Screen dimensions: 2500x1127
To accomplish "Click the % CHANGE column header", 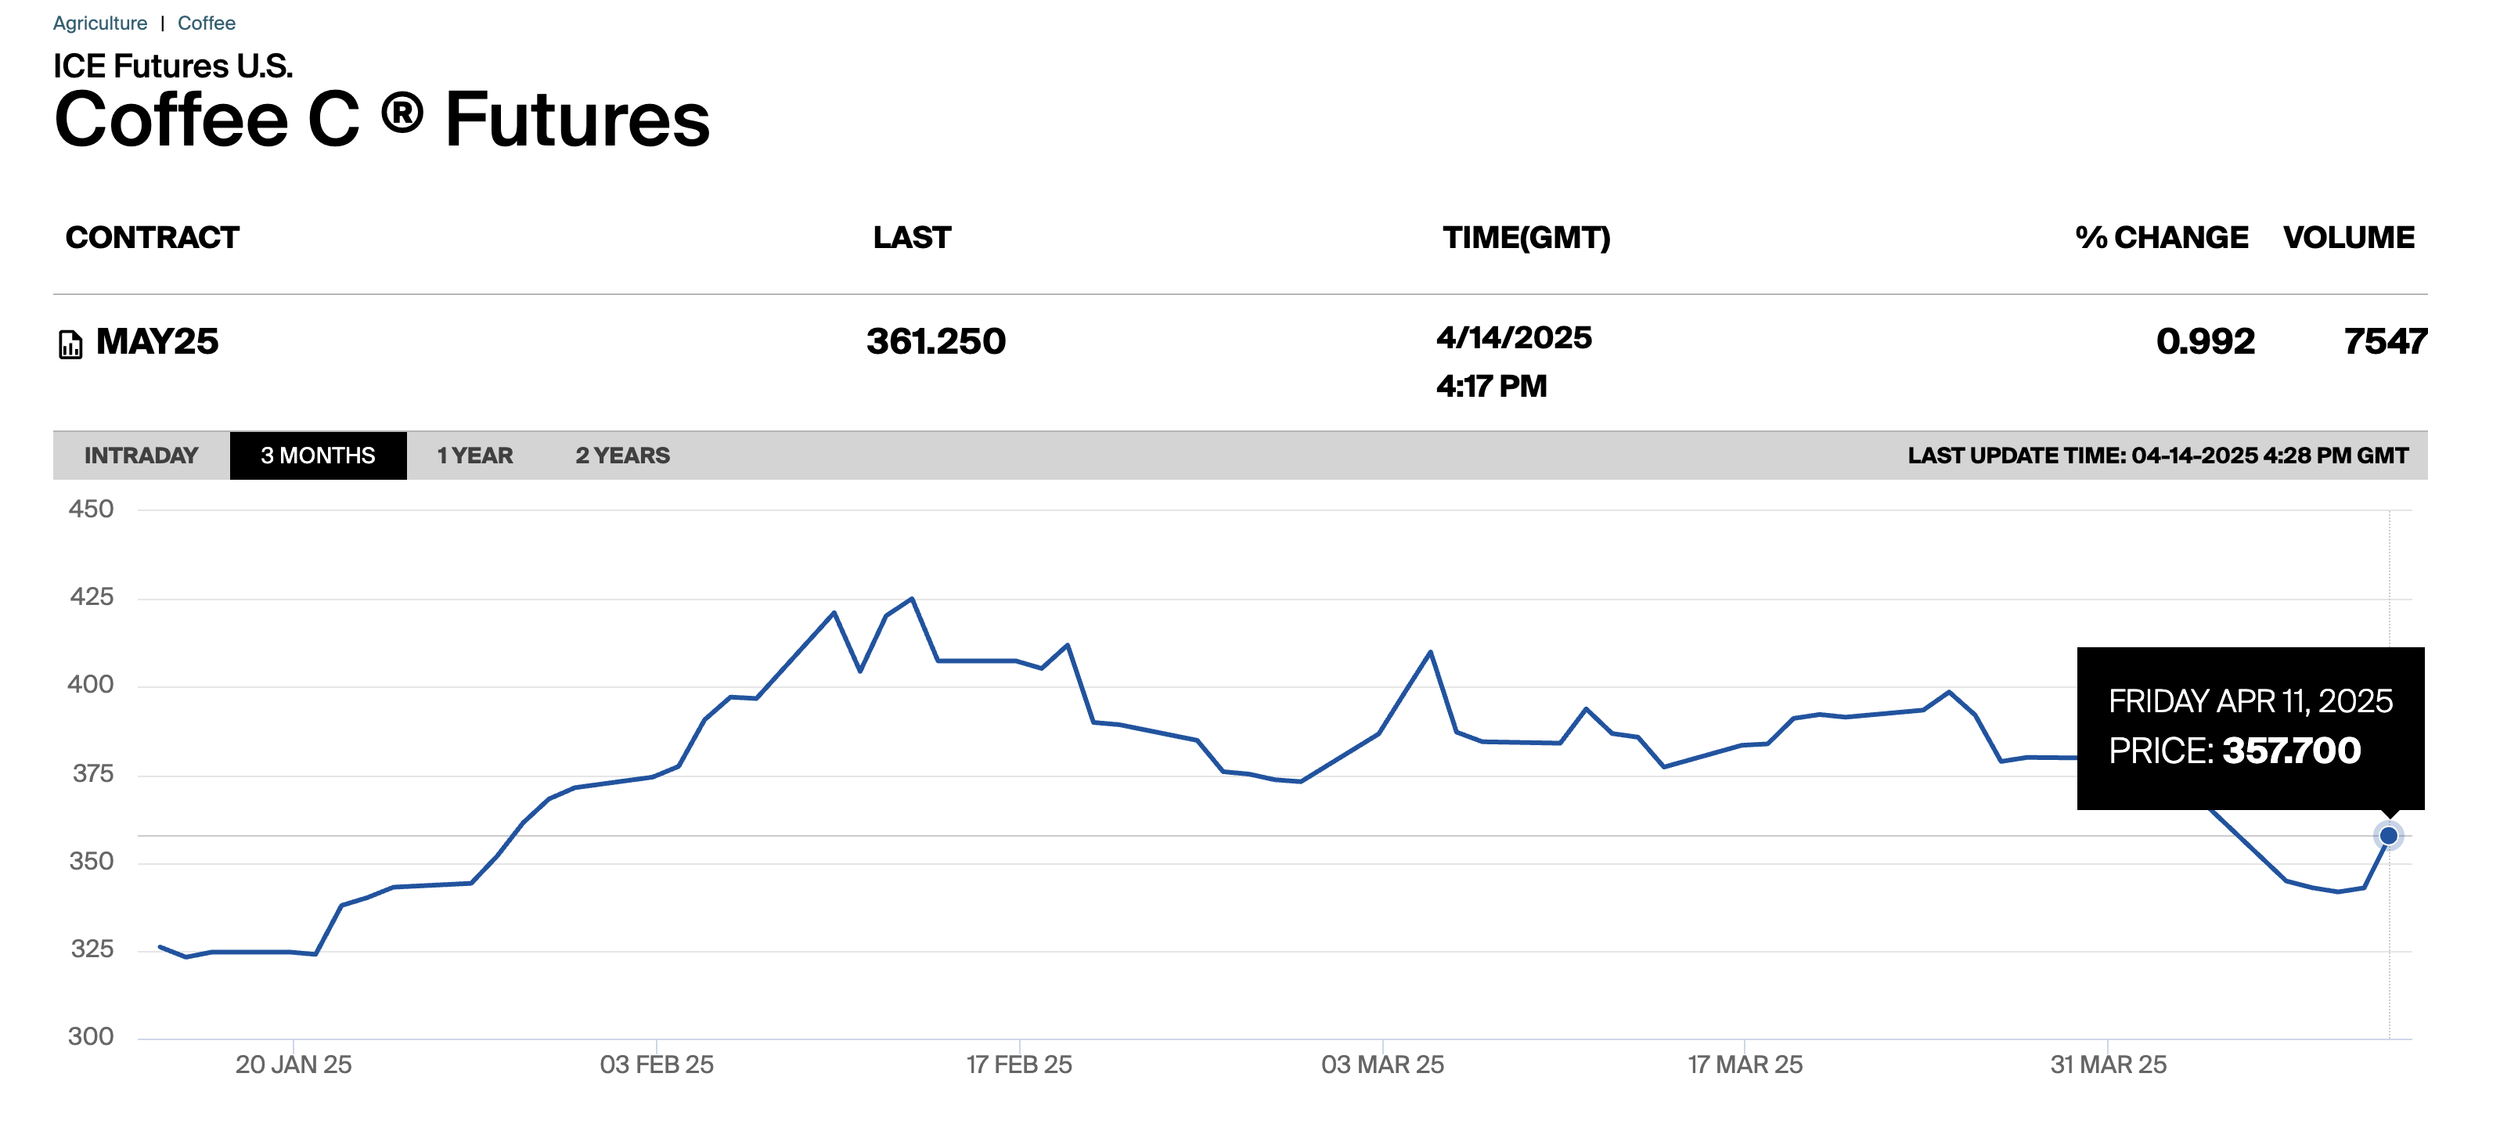I will point(2161,238).
